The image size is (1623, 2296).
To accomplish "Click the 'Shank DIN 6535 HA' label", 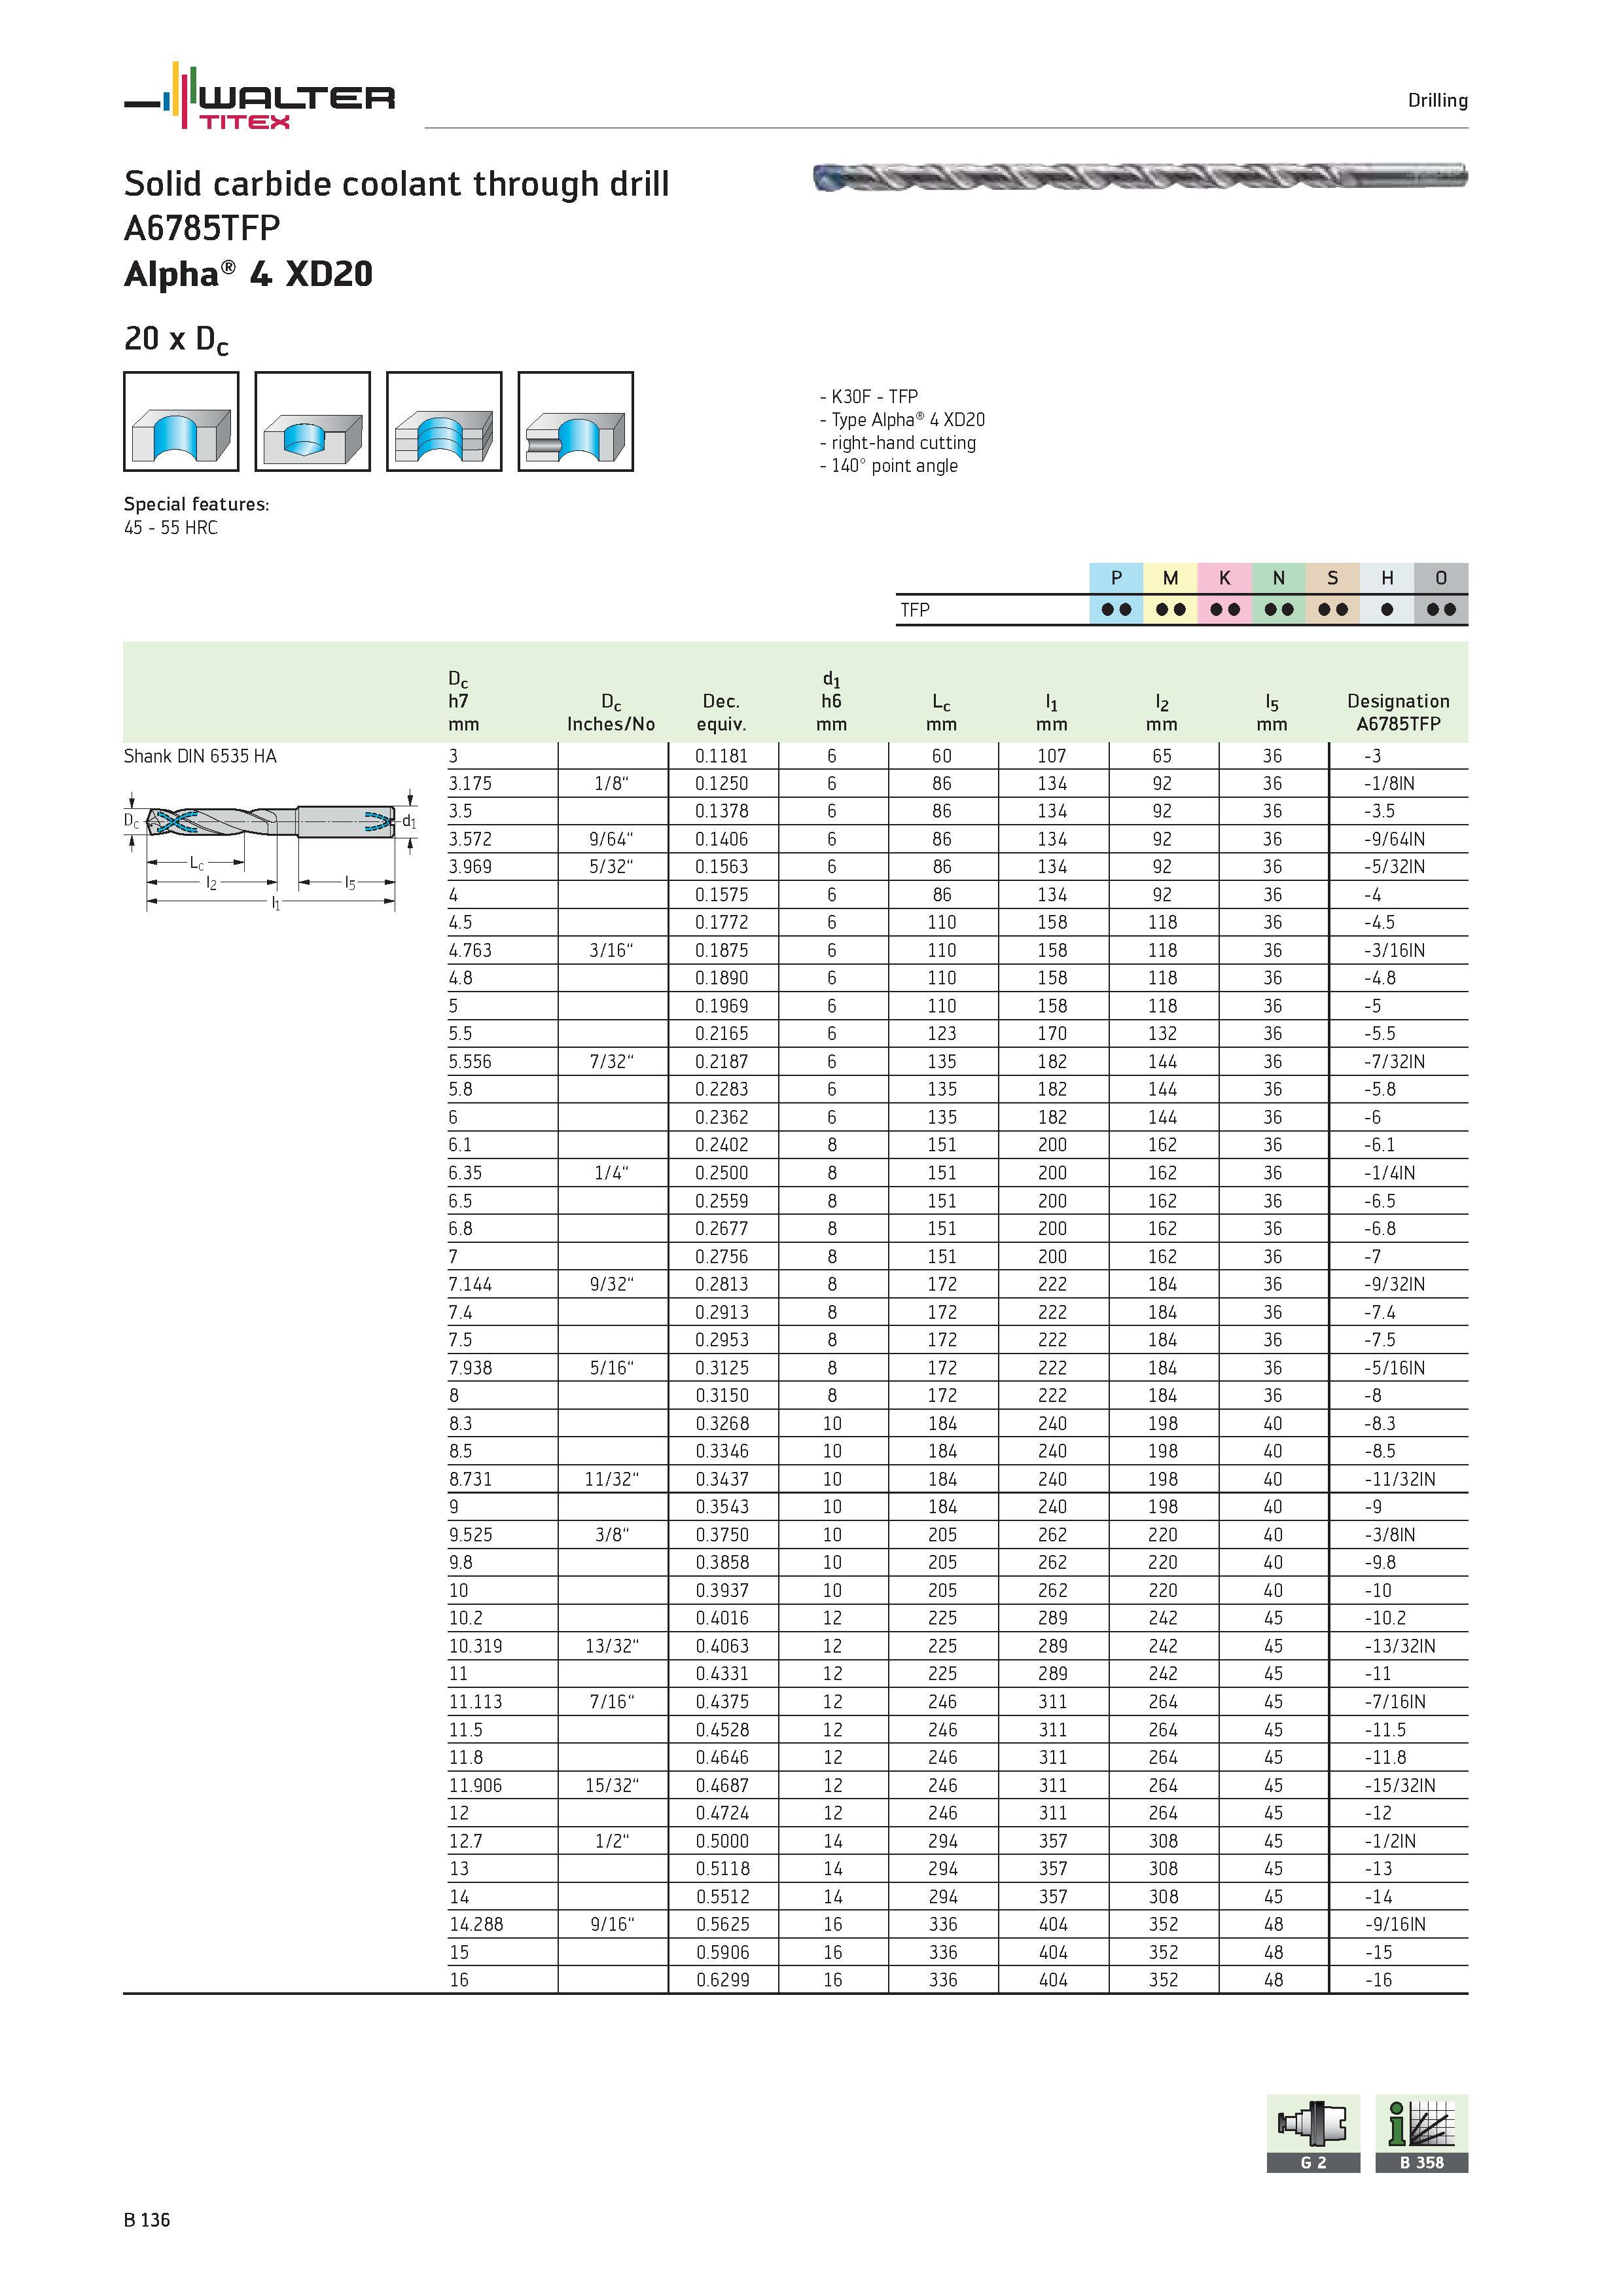I will (x=200, y=756).
